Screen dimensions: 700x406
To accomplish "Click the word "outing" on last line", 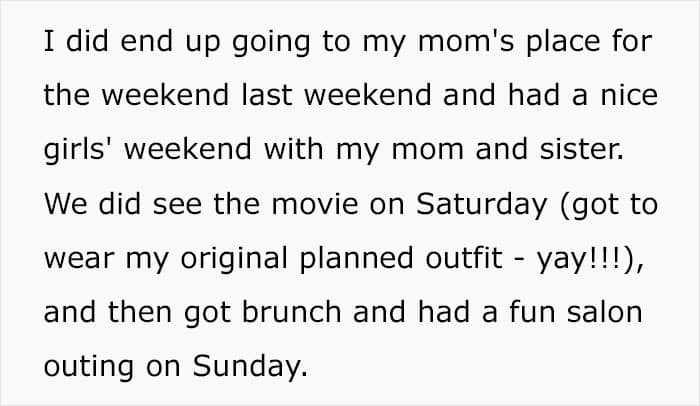I will (89, 367).
